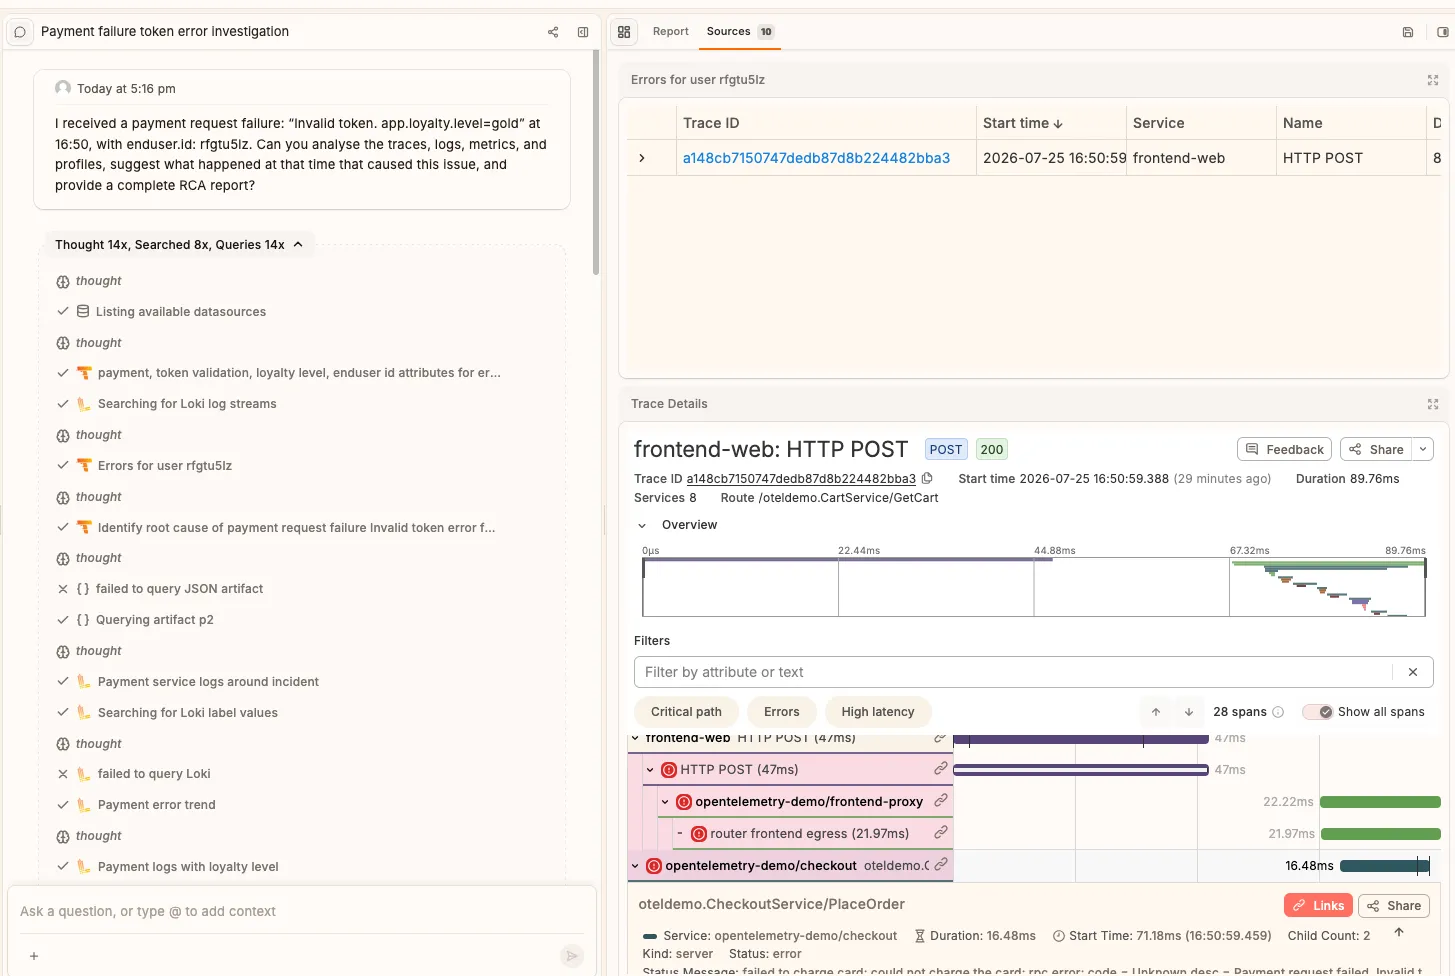The width and height of the screenshot is (1455, 976).
Task: Jump to next span match arrow
Action: click(x=1189, y=712)
